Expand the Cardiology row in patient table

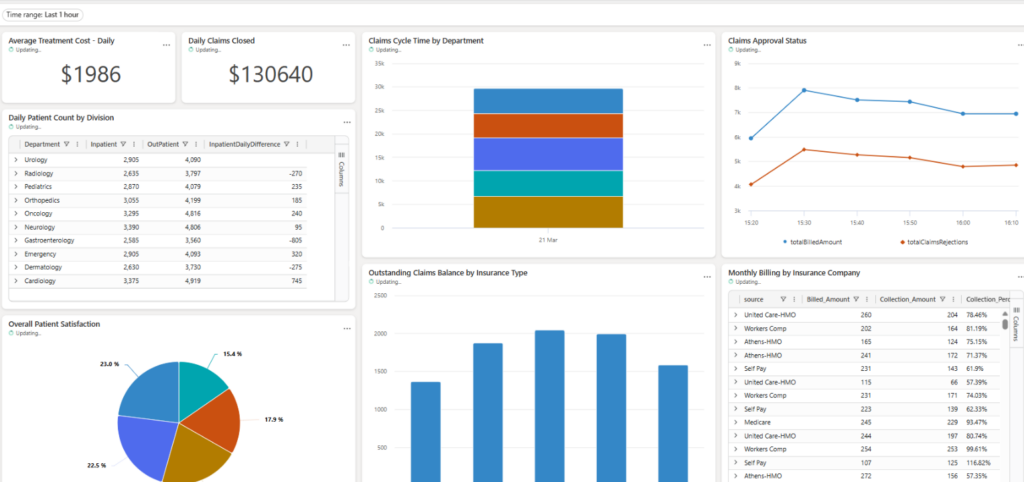click(x=16, y=281)
